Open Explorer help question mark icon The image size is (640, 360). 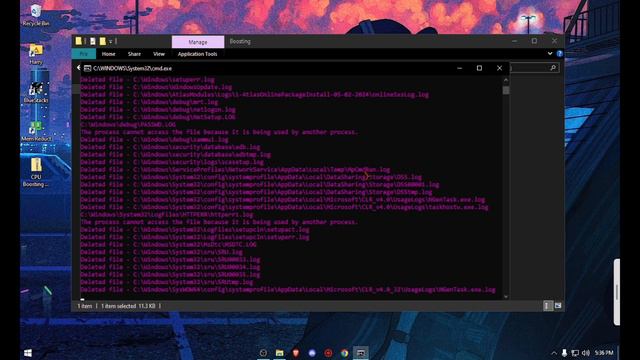point(560,53)
